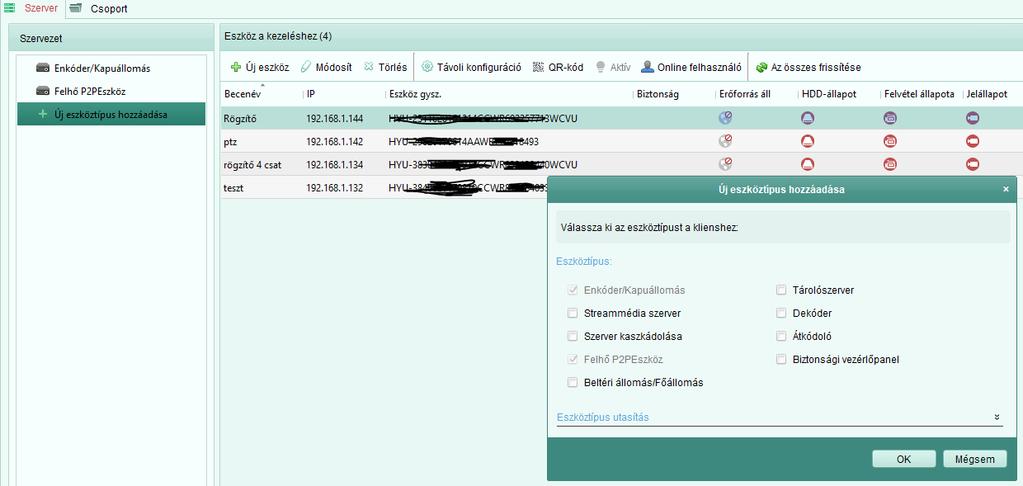This screenshot has height=486, width=1023.
Task: Click IP address 192.168.1.134
Action: coord(335,165)
